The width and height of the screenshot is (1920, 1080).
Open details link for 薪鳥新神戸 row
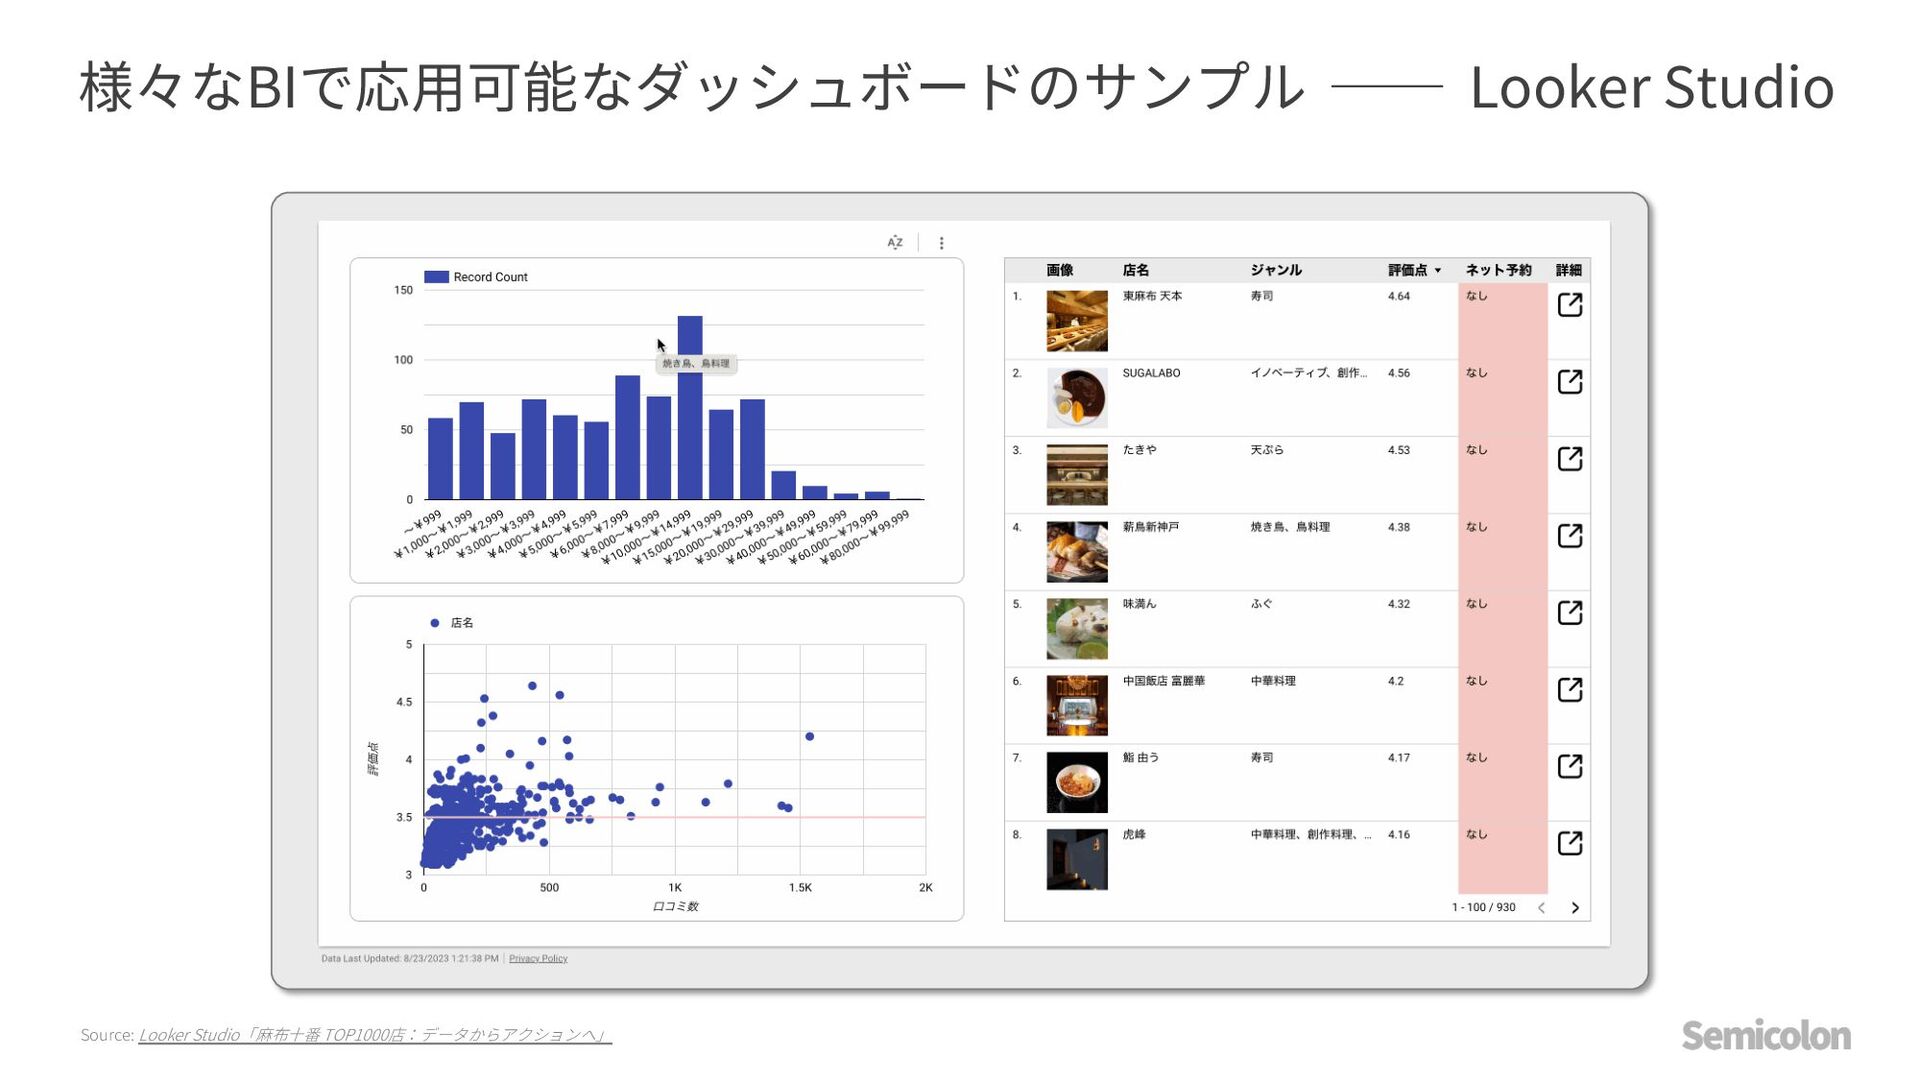coord(1569,536)
